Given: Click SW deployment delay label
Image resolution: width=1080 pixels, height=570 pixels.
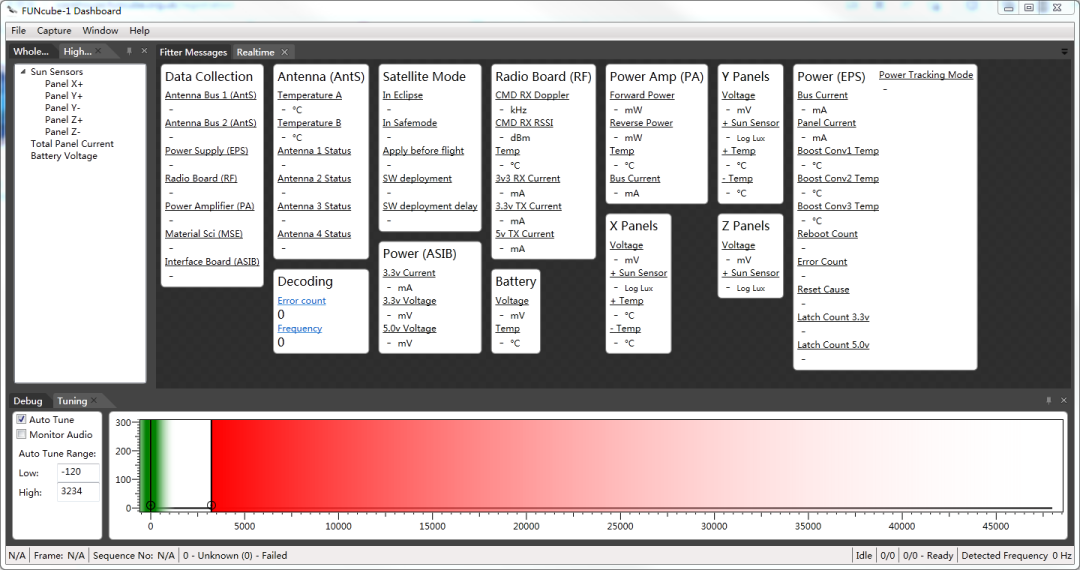Looking at the screenshot, I should point(430,206).
